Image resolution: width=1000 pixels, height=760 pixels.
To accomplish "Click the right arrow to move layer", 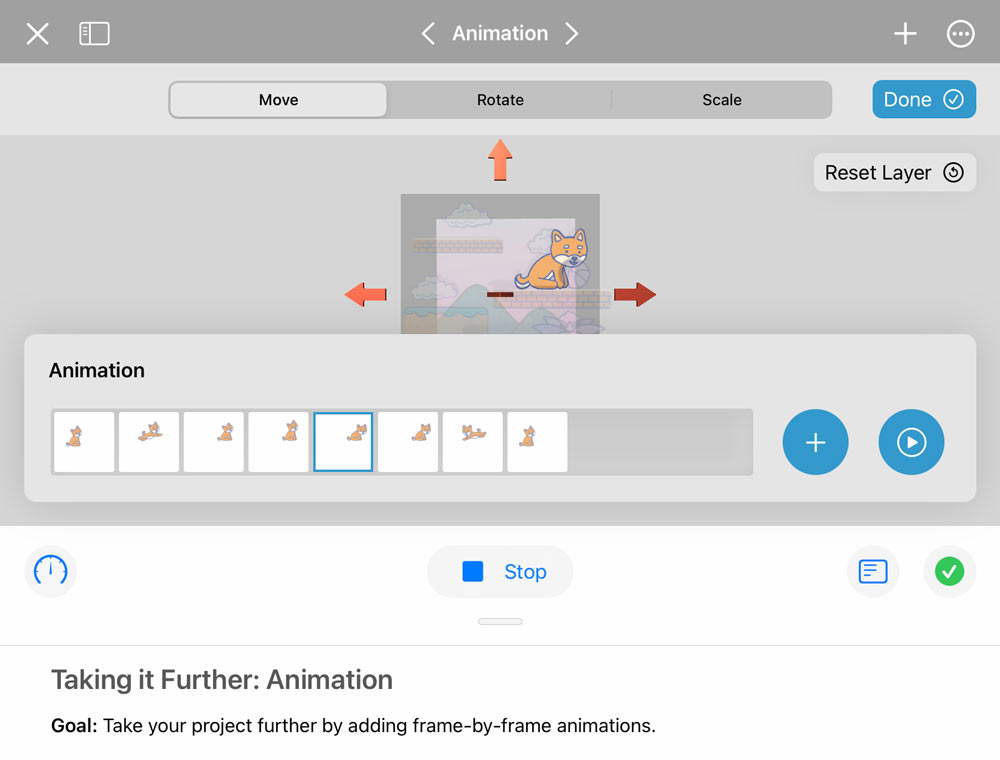I will pyautogui.click(x=635, y=294).
